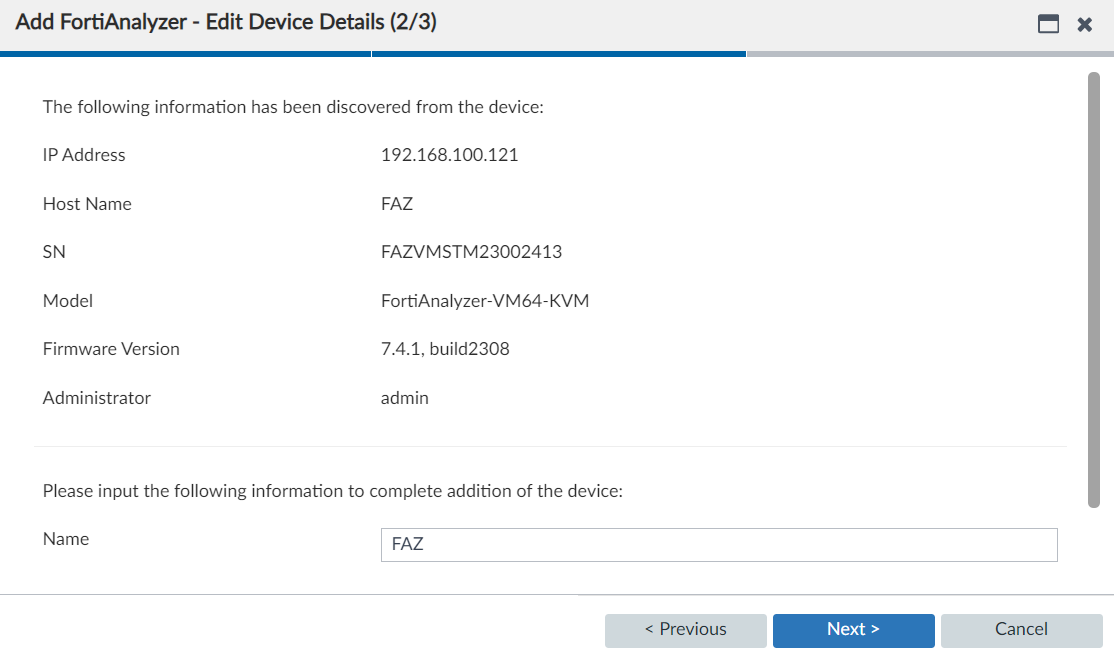
Task: Click the Administrator value admin
Action: tap(404, 397)
